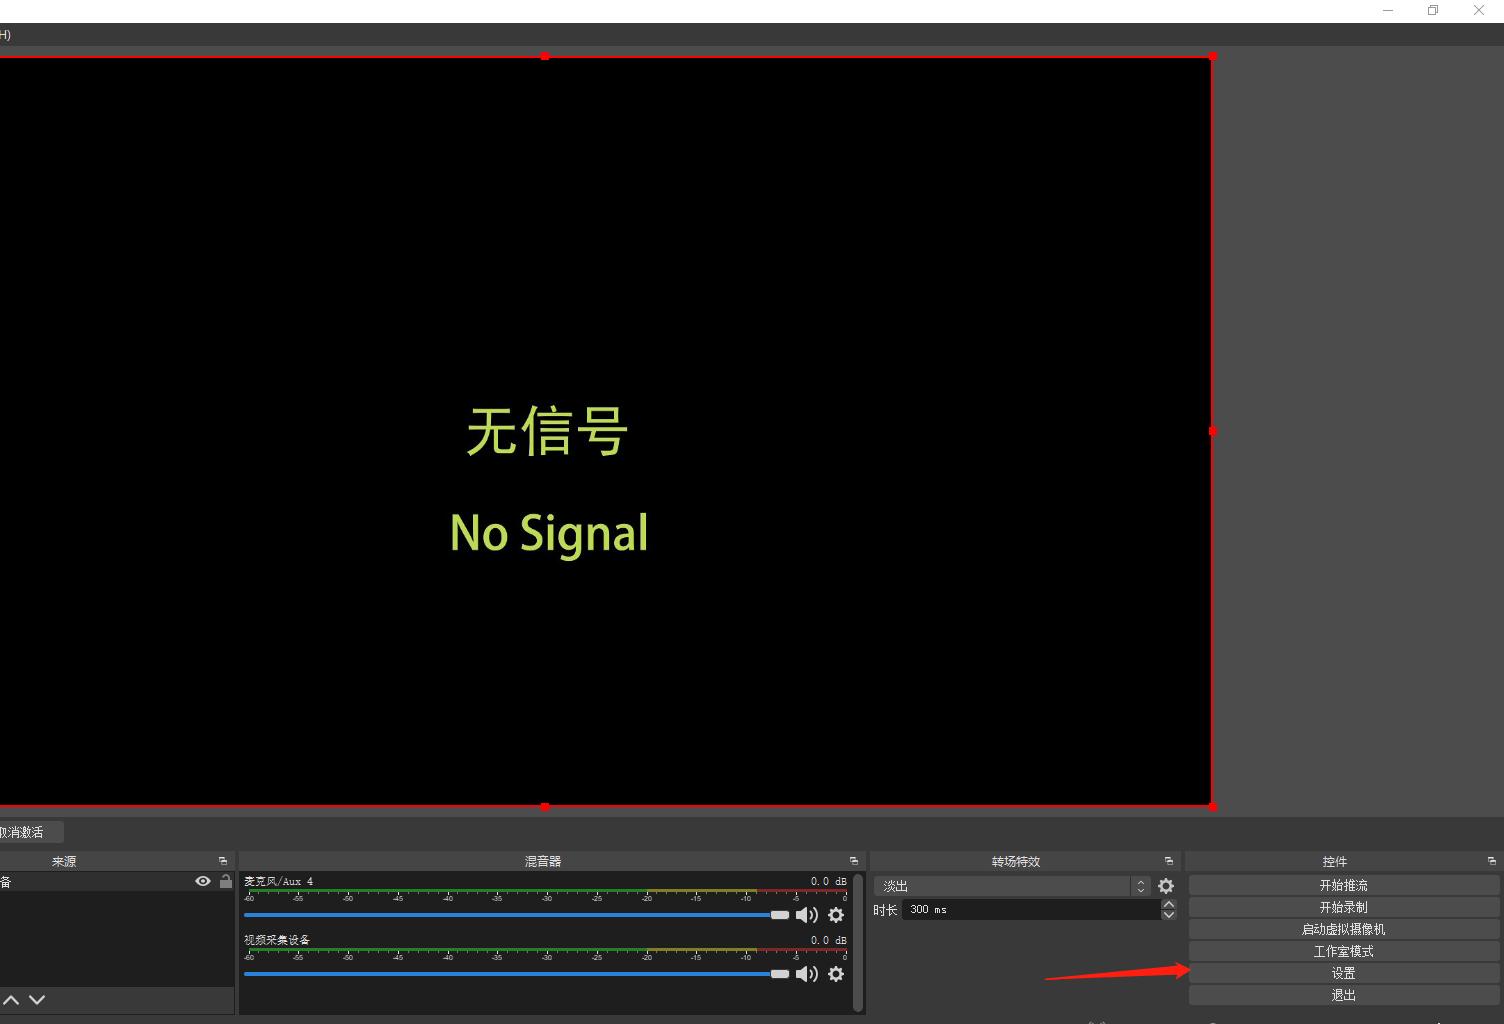Move the selected source down the list
This screenshot has width=1504, height=1024.
coord(37,999)
